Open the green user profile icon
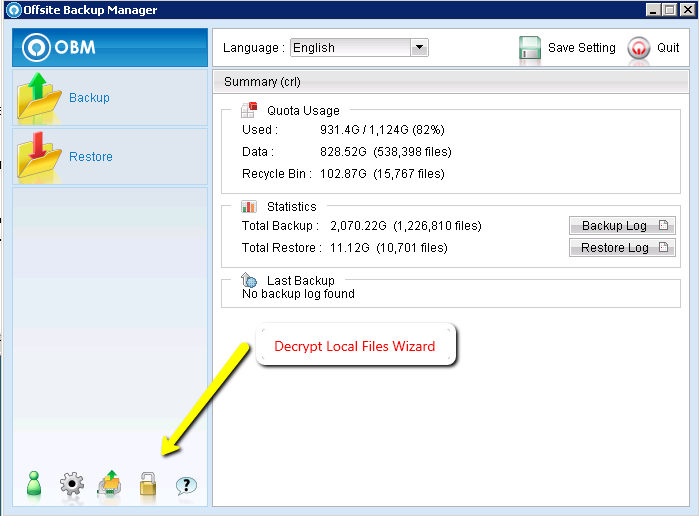 point(34,485)
